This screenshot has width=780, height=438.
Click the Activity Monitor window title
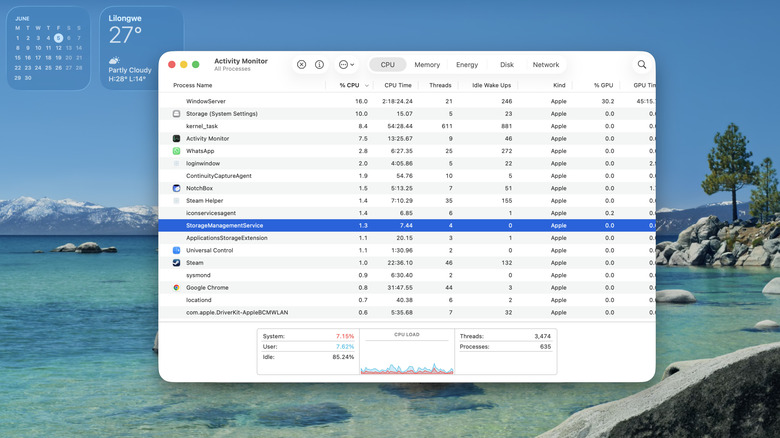(x=241, y=61)
